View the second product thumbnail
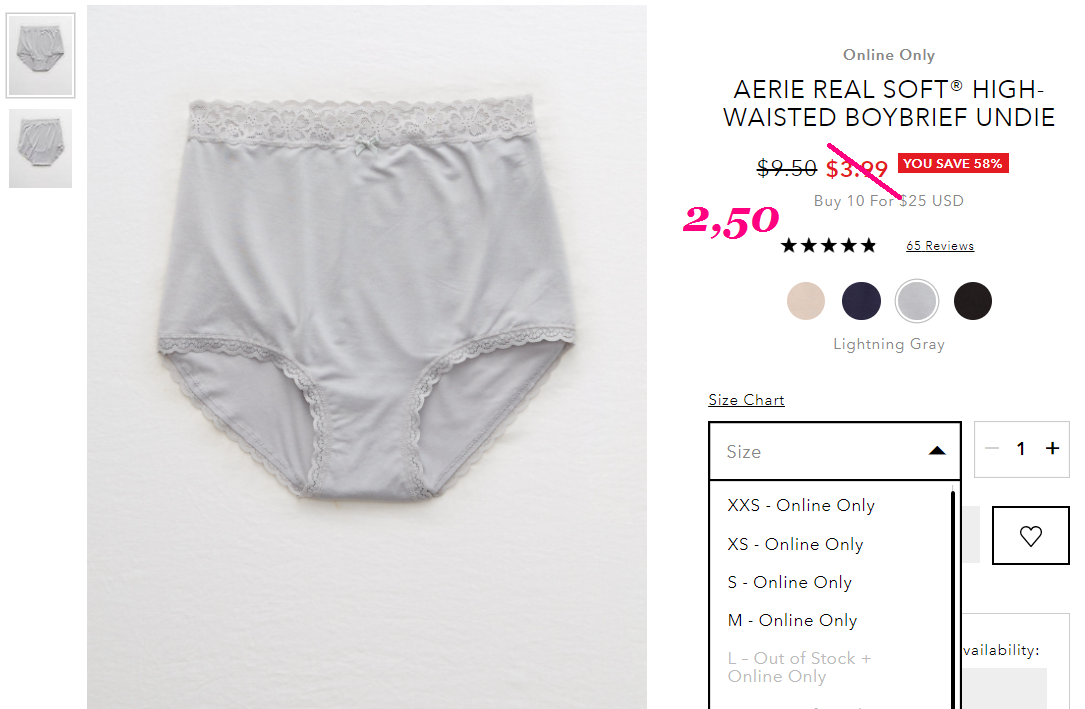The image size is (1085, 709). [x=40, y=148]
